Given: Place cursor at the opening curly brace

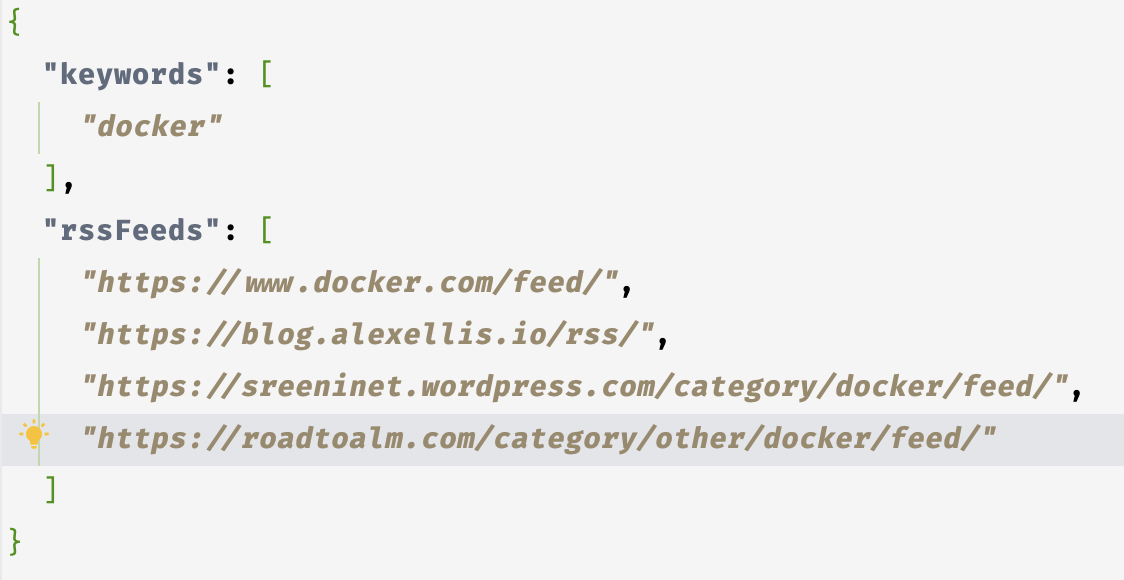Looking at the screenshot, I should click(x=14, y=23).
